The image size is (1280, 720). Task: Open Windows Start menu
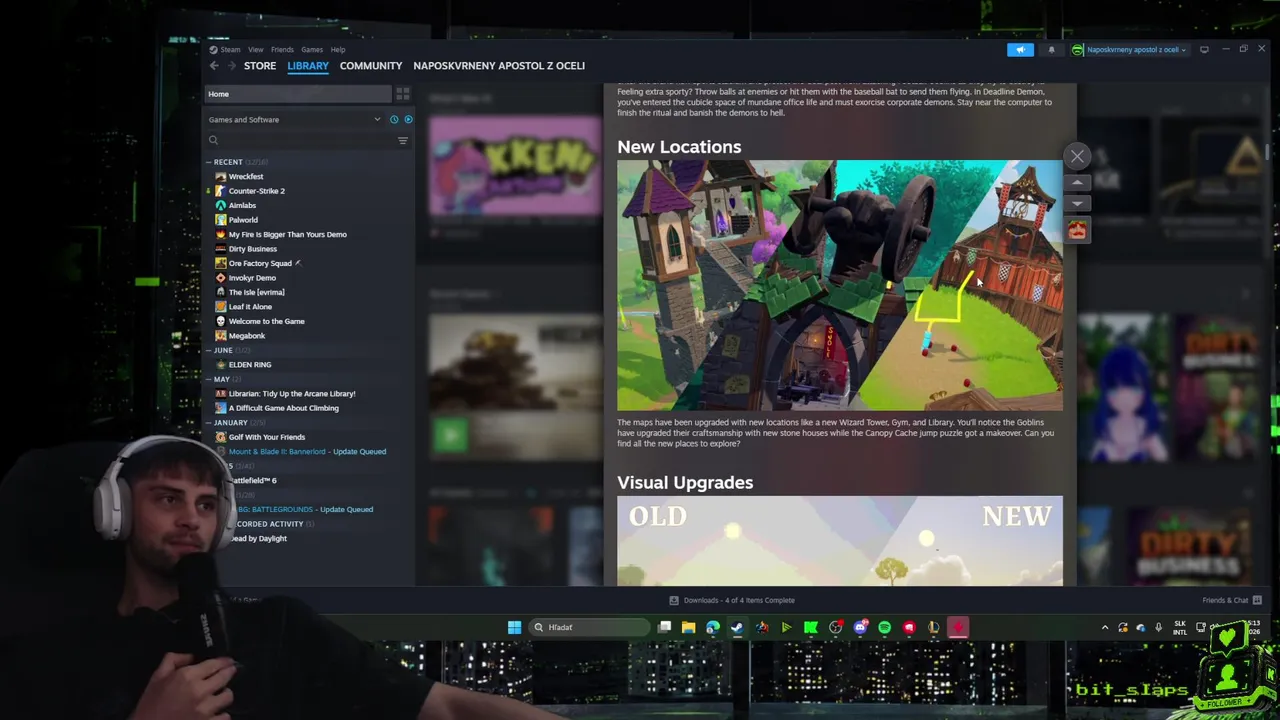(x=514, y=628)
